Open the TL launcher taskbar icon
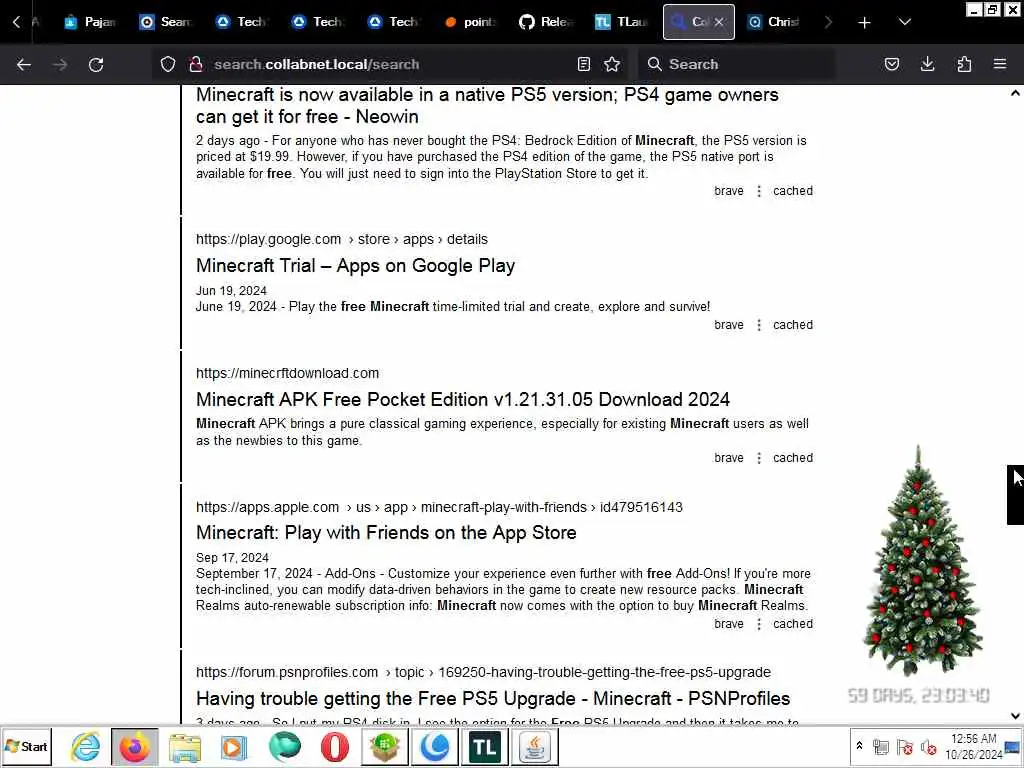This screenshot has width=1024, height=768. (484, 746)
